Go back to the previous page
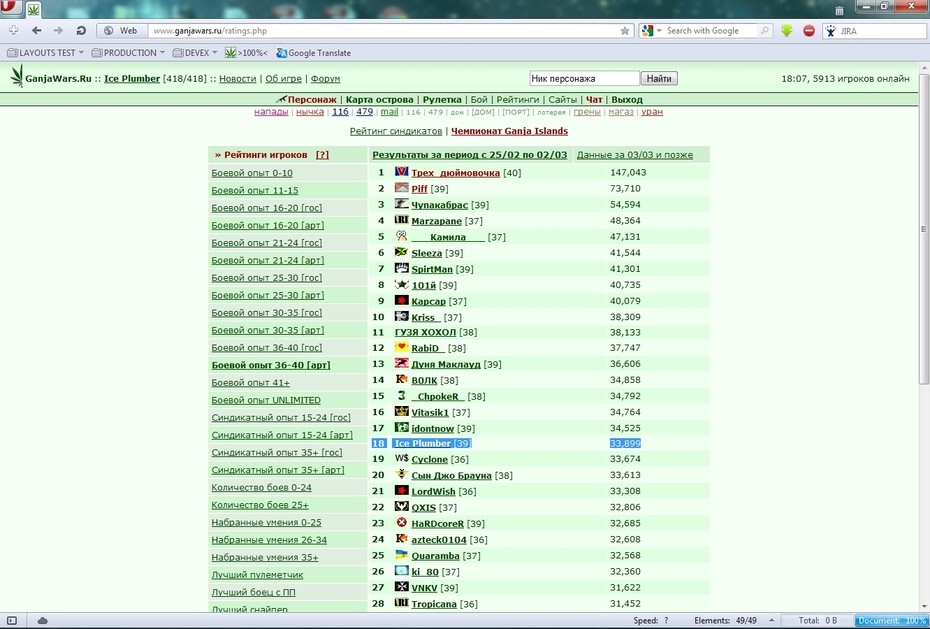The image size is (930, 629). (x=37, y=31)
